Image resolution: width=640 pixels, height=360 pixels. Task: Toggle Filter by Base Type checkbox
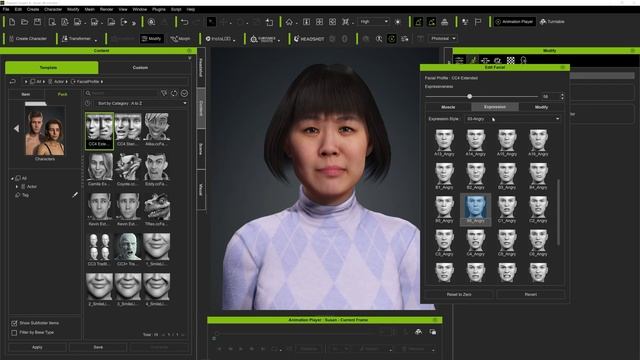pyautogui.click(x=14, y=333)
